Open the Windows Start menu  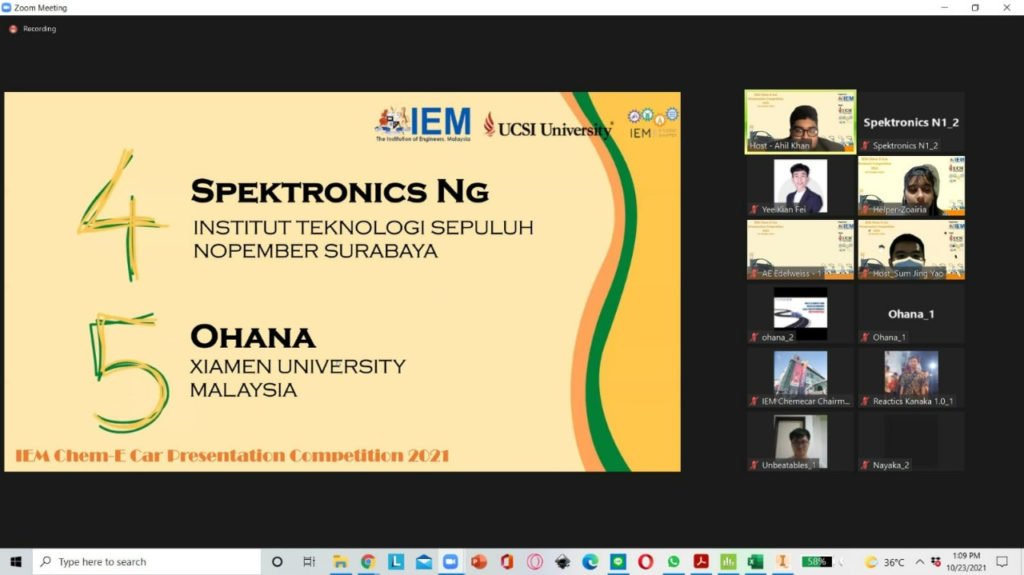[x=16, y=562]
